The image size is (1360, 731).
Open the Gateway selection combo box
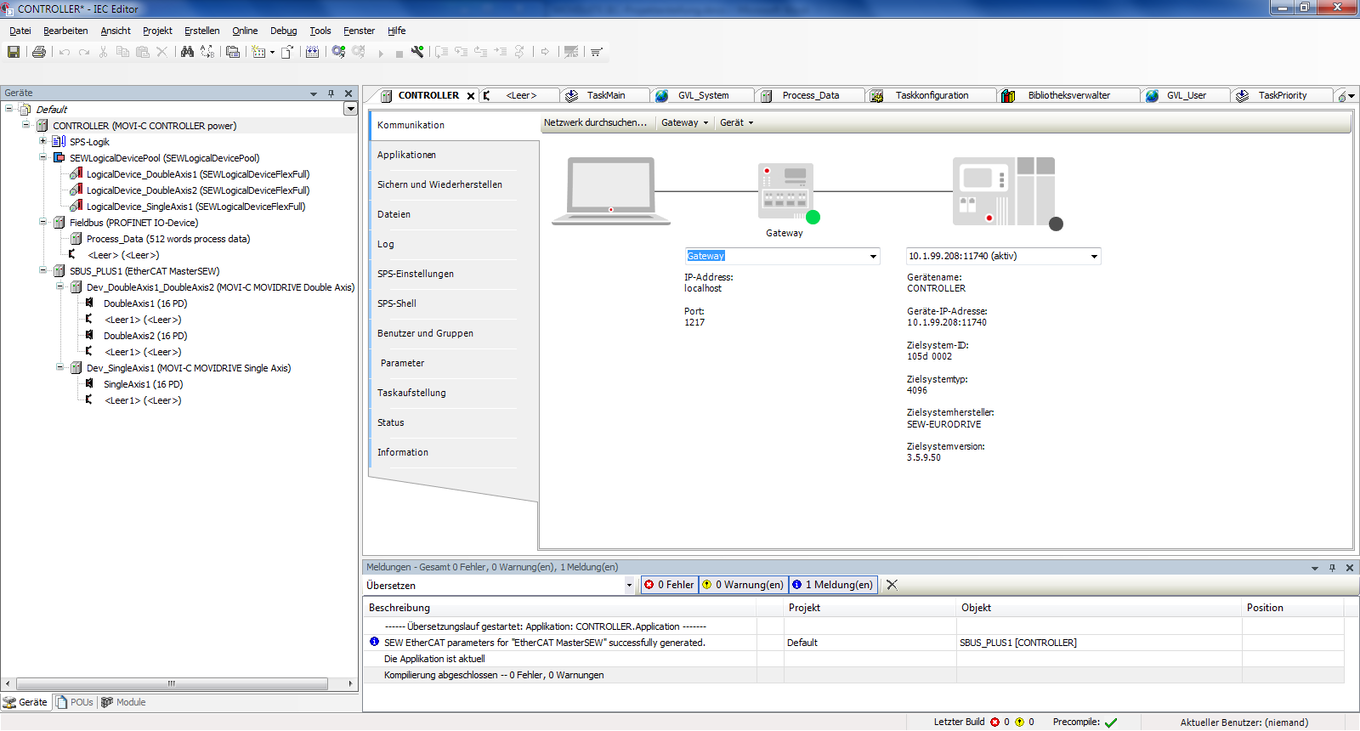point(873,256)
